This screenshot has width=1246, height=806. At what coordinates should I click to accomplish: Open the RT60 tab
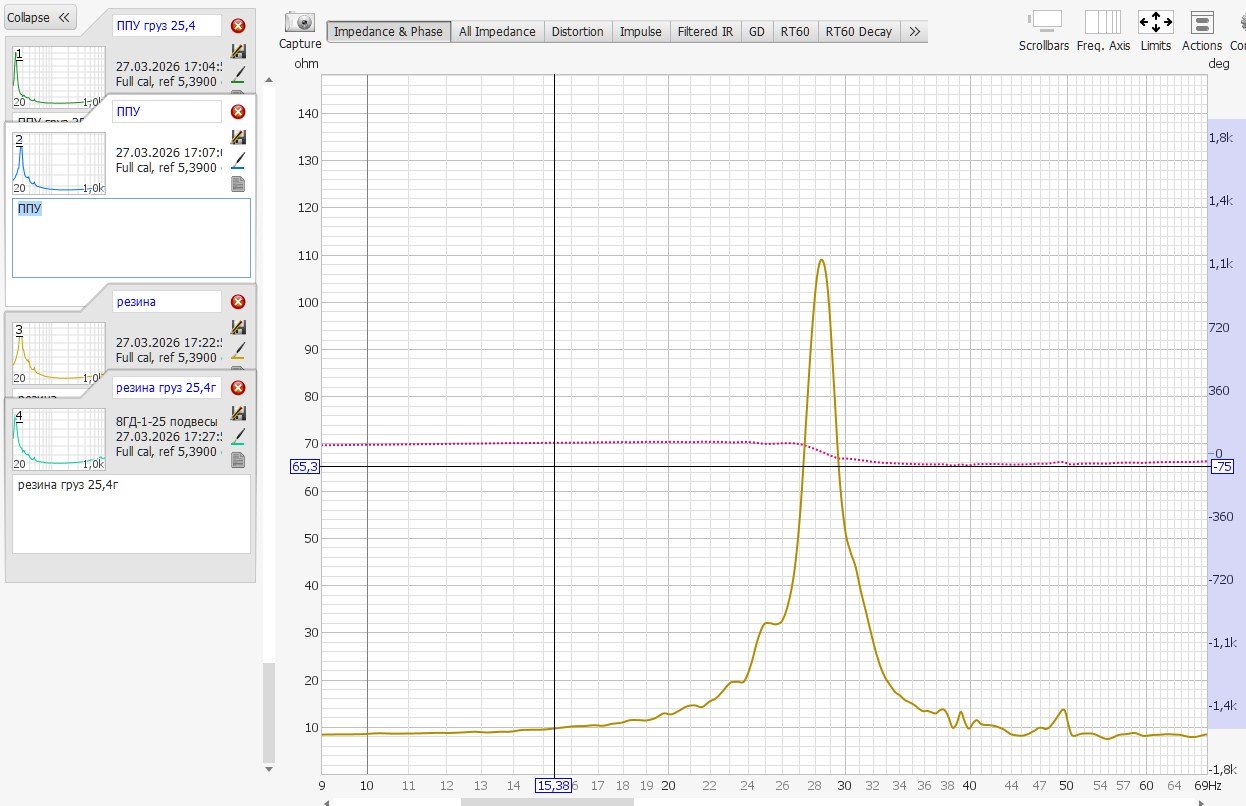795,31
